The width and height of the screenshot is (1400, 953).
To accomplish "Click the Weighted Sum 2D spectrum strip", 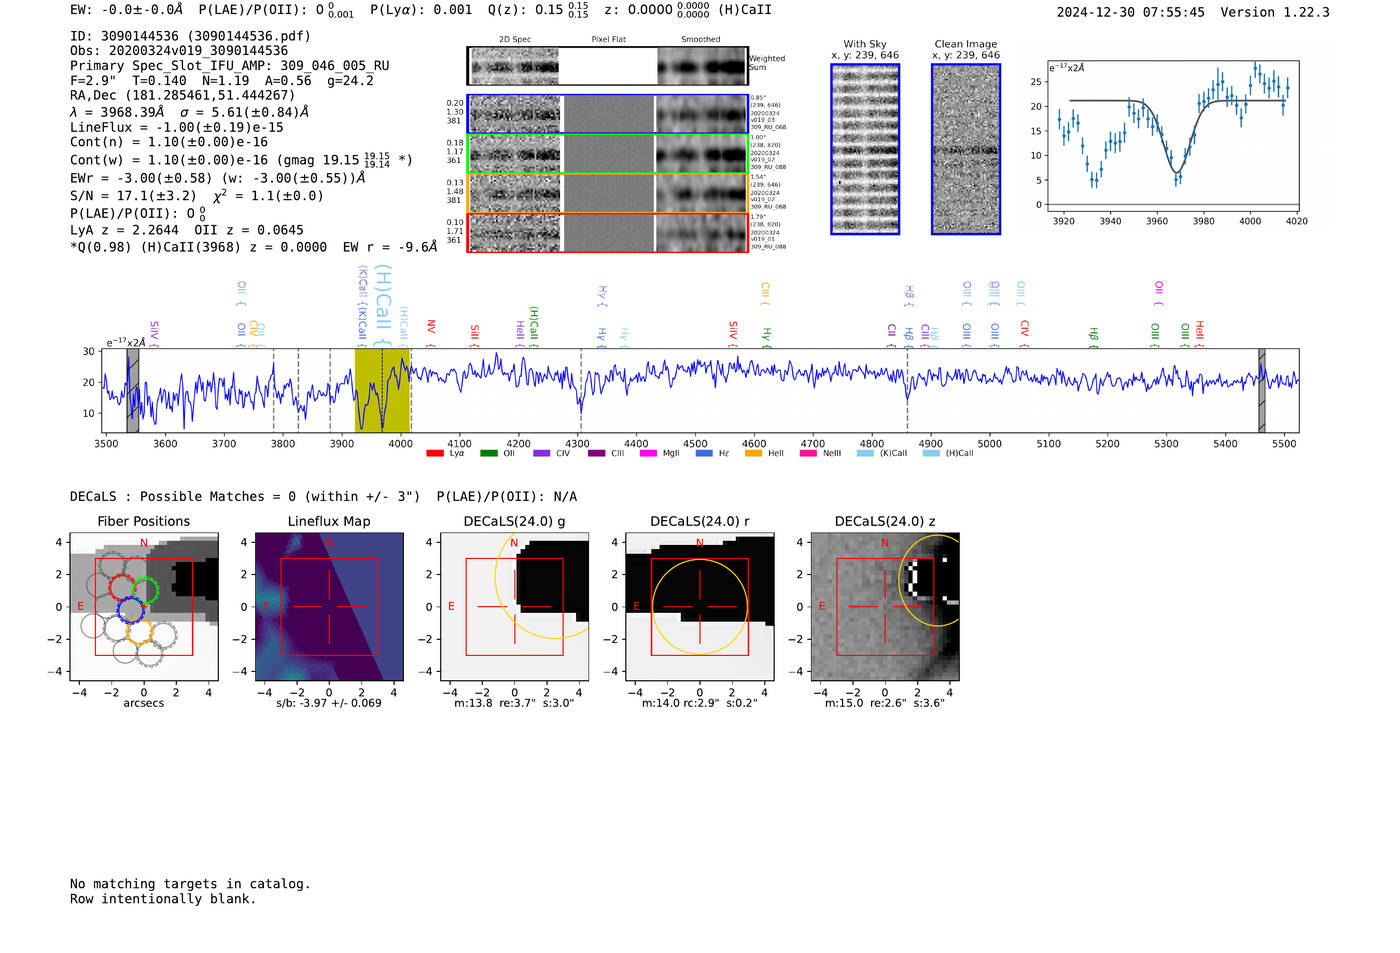I will coord(607,66).
